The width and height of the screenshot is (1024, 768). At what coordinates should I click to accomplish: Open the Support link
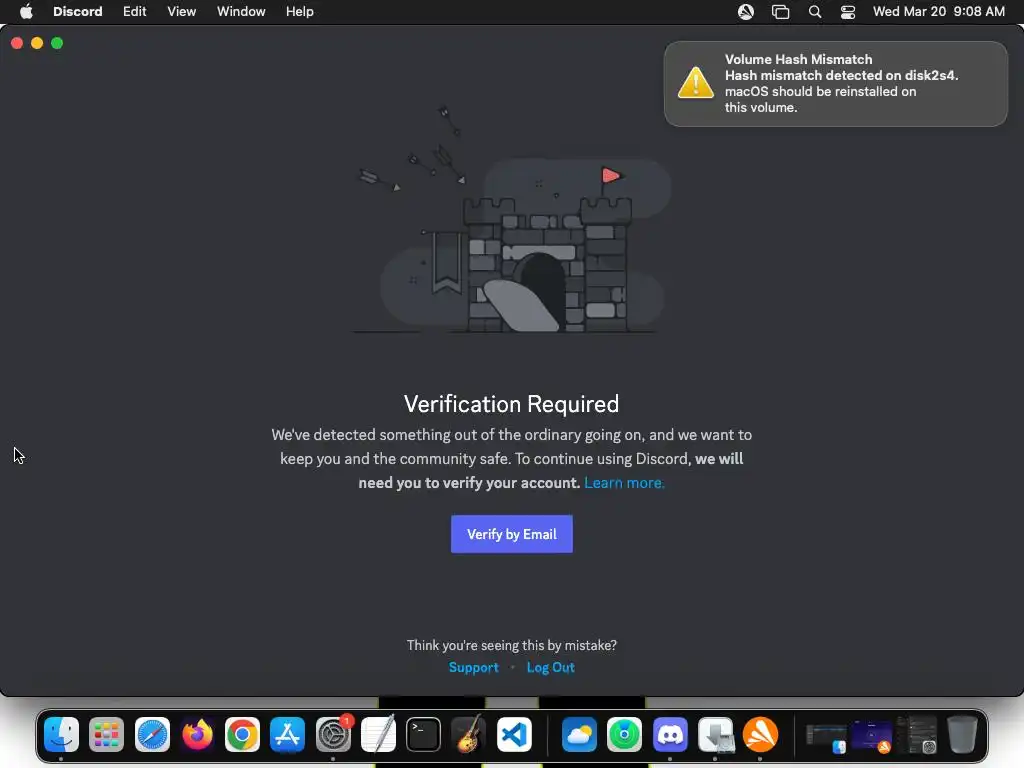pos(473,667)
